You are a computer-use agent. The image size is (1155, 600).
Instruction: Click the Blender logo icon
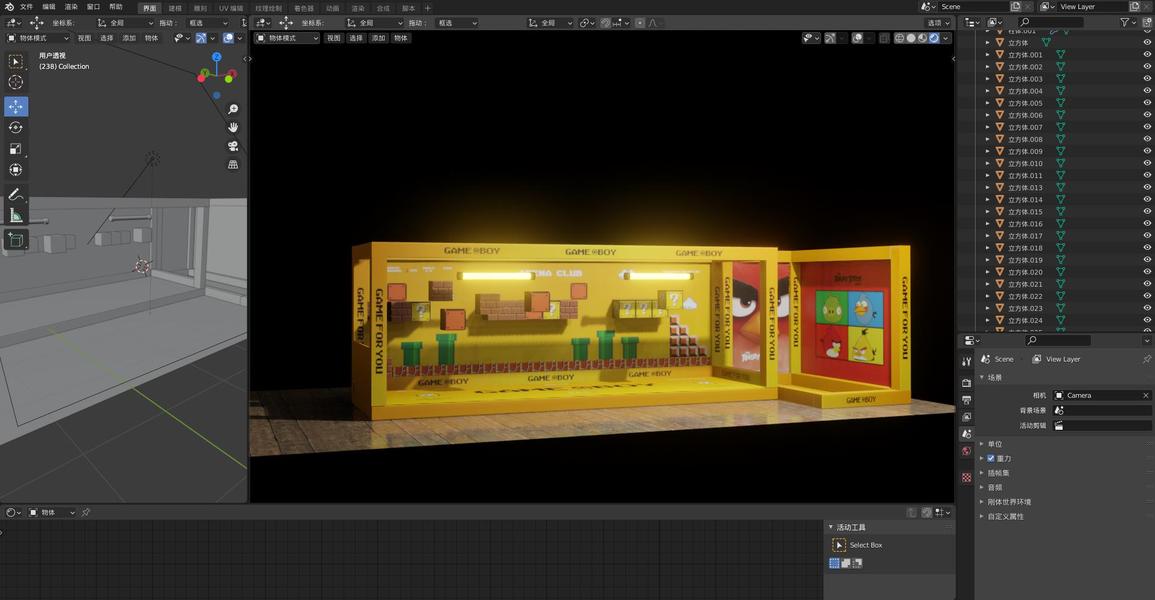(x=9, y=7)
